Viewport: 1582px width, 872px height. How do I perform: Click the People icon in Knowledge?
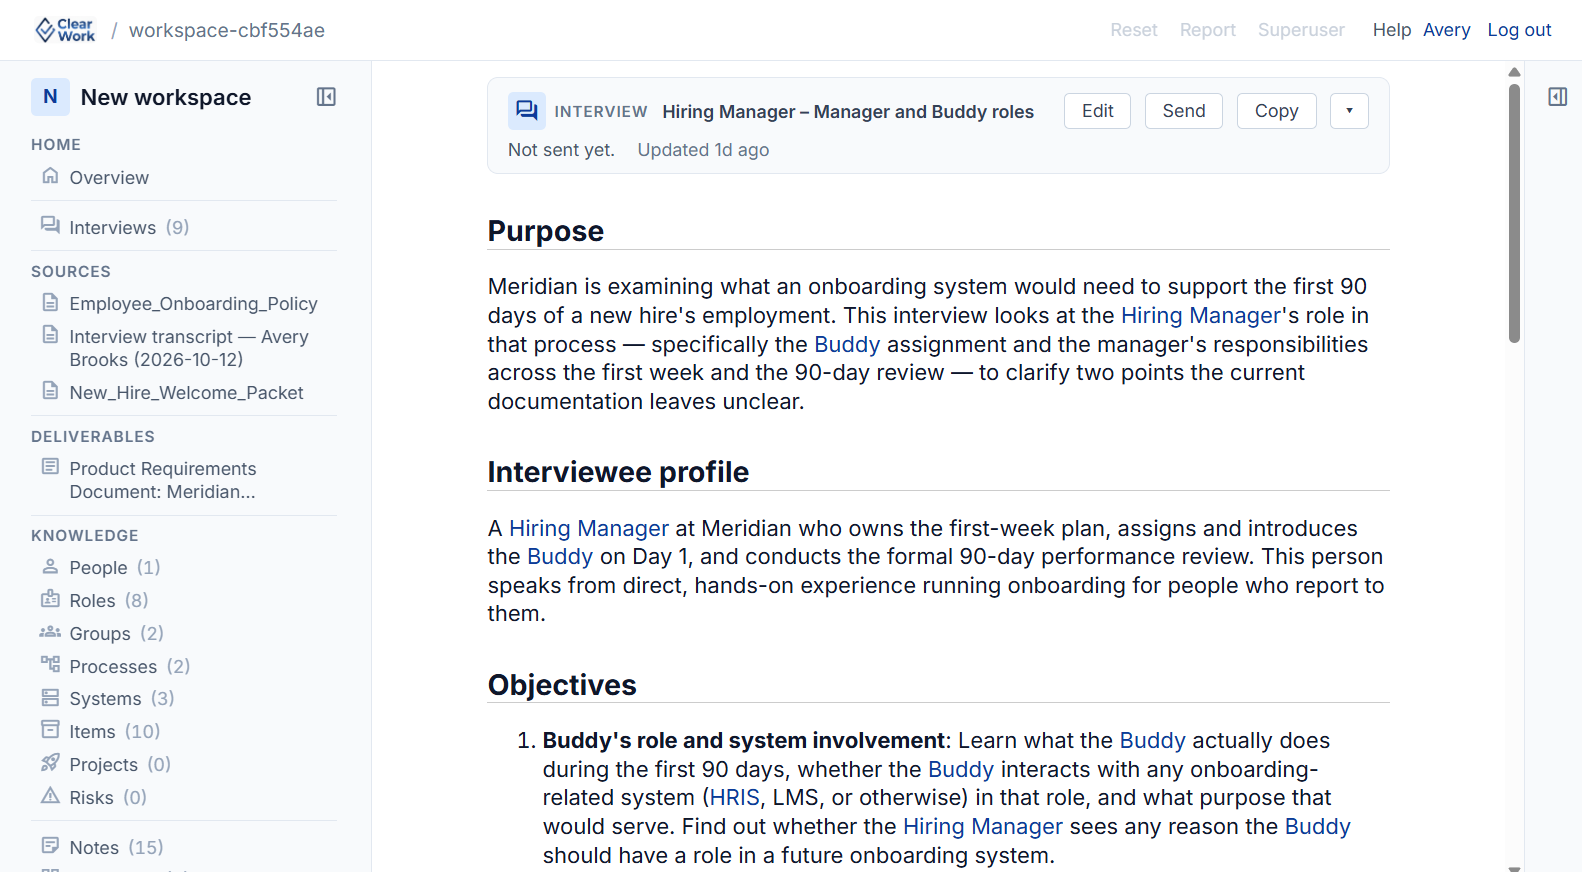coord(50,566)
